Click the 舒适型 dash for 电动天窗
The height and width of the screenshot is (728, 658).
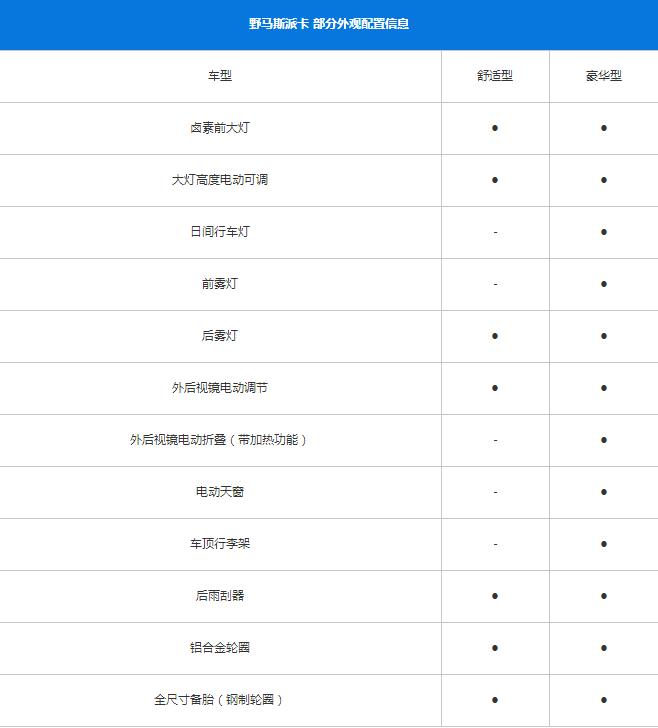(495, 492)
